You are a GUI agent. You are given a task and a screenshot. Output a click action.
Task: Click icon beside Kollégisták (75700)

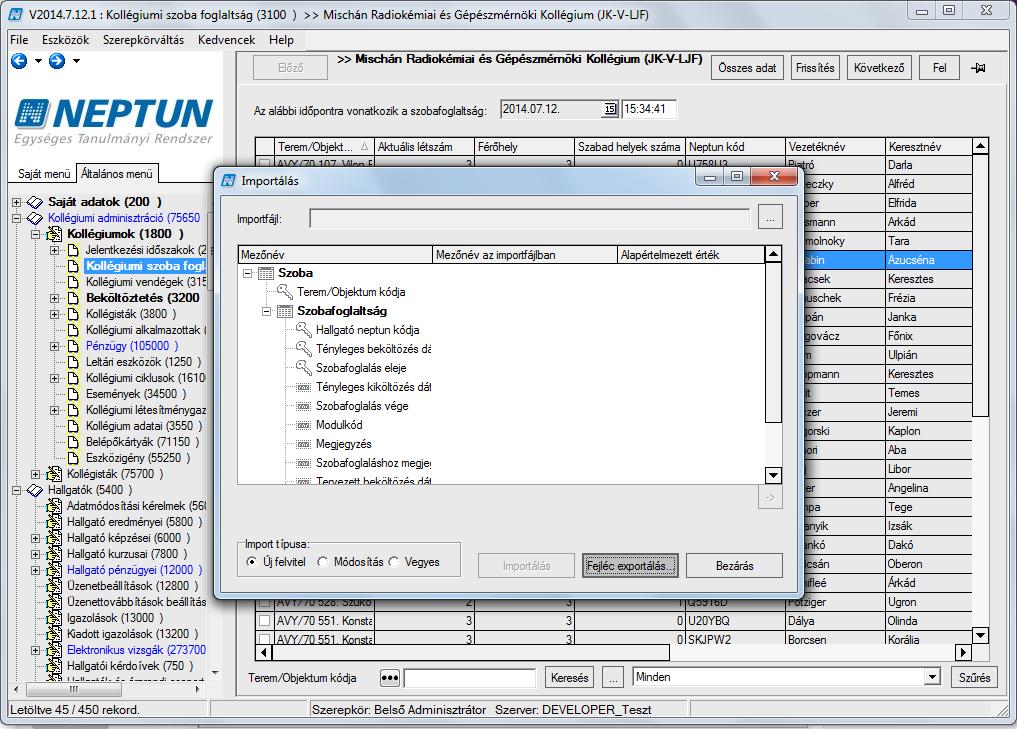tap(54, 474)
